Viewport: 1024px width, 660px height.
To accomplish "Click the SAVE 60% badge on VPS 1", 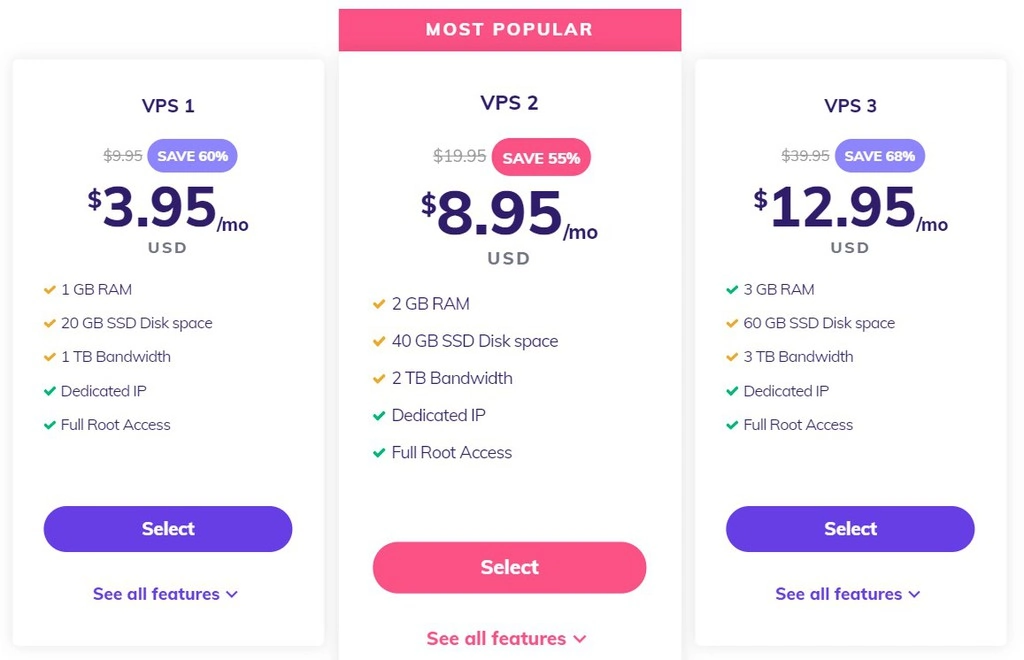I will (x=192, y=156).
